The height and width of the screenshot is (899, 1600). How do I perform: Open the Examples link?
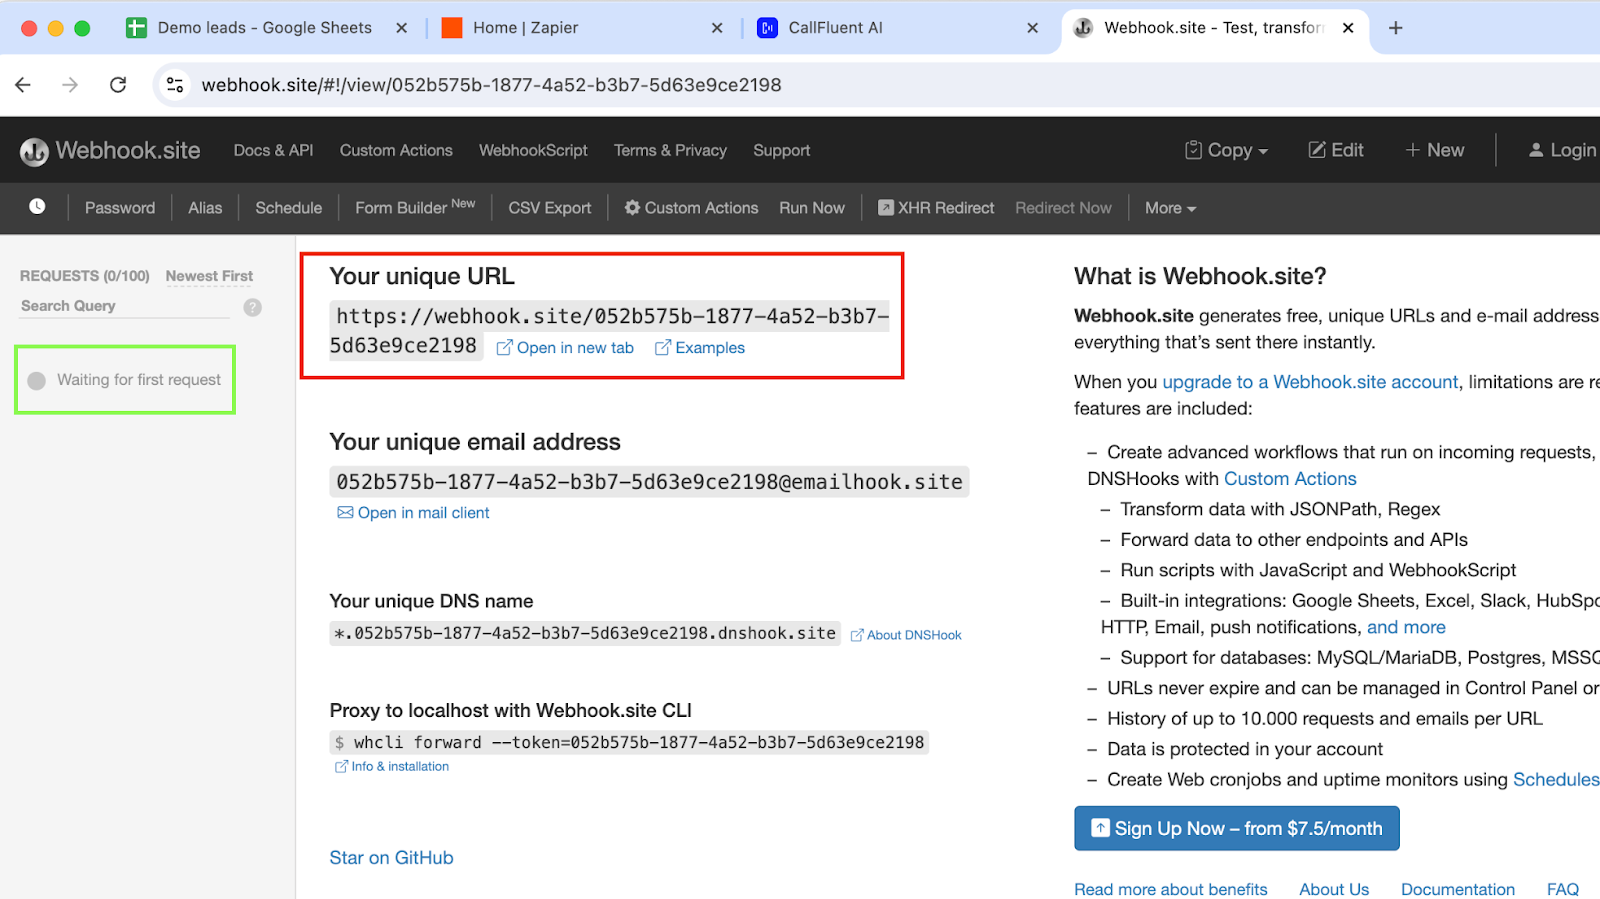pyautogui.click(x=700, y=348)
